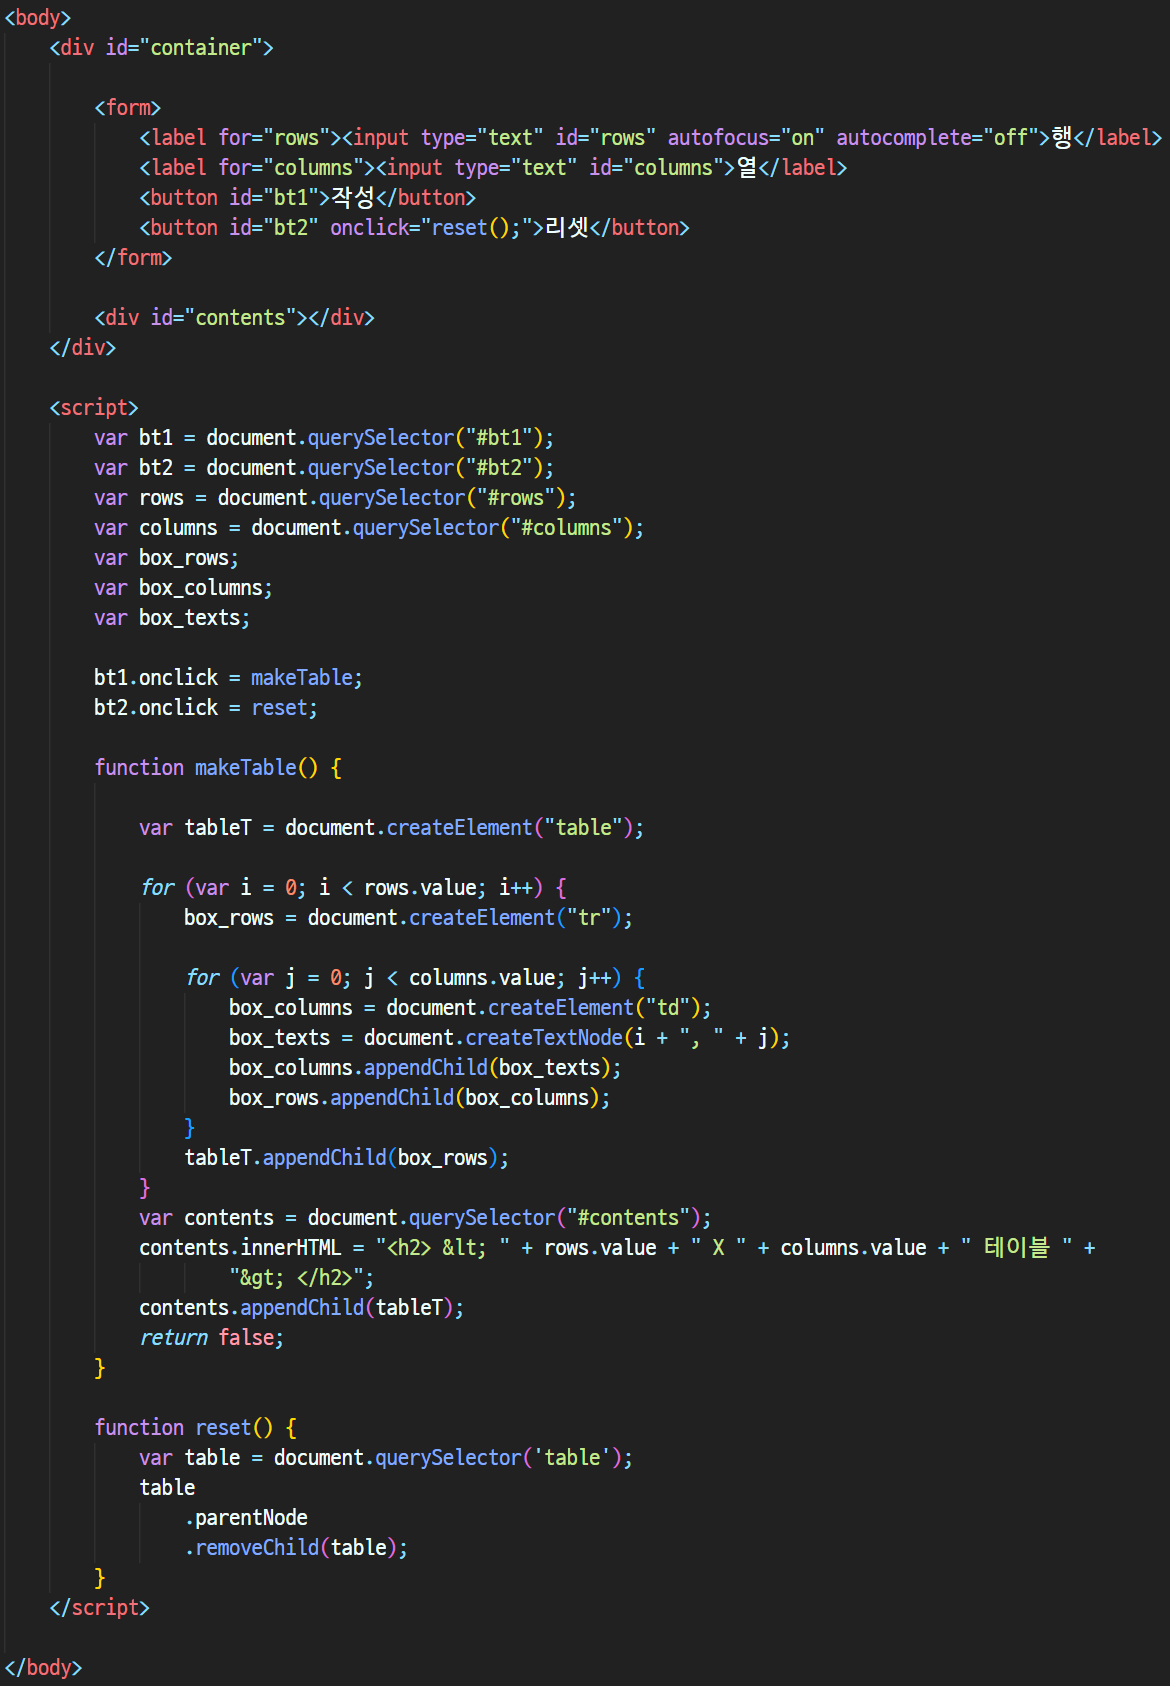Viewport: 1170px width, 1686px height.
Task: Click the createElement("tr") call
Action: pos(516,918)
